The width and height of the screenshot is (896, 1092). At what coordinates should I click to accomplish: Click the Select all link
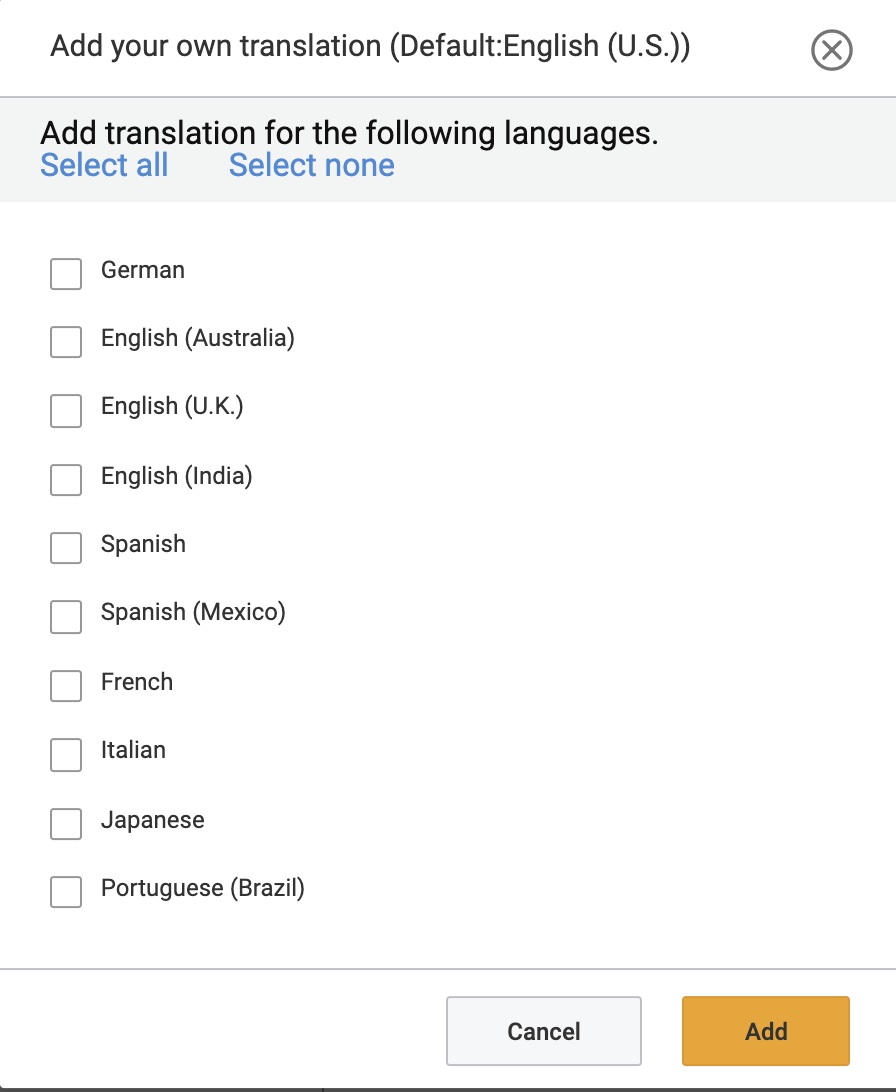point(104,165)
